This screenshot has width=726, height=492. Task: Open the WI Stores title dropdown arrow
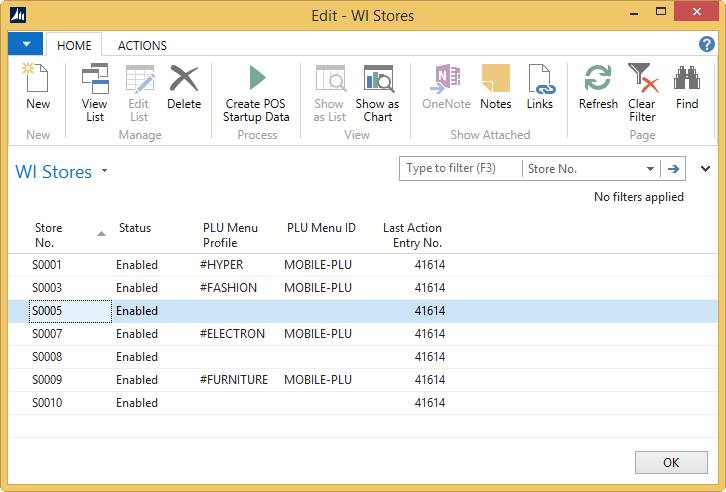pyautogui.click(x=104, y=172)
